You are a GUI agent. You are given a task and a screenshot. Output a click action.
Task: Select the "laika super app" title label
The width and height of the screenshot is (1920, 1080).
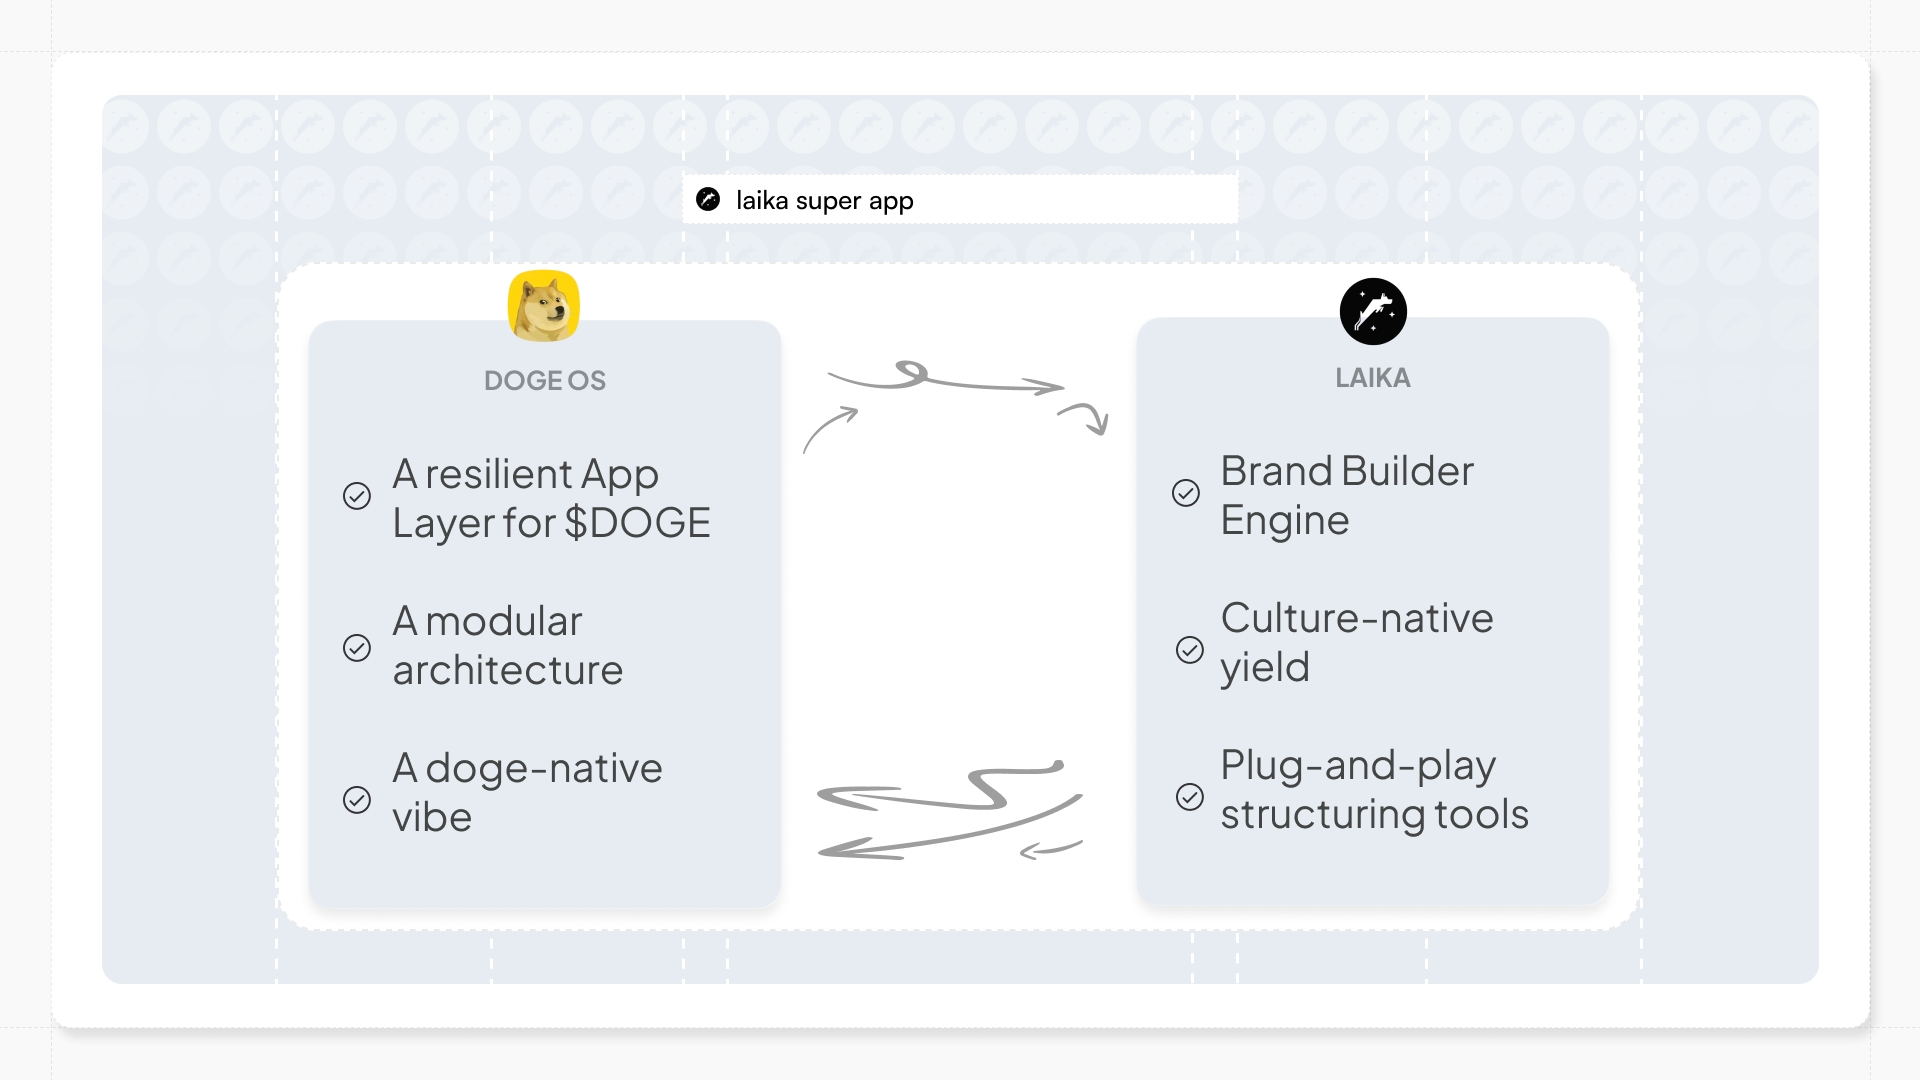[x=824, y=200]
